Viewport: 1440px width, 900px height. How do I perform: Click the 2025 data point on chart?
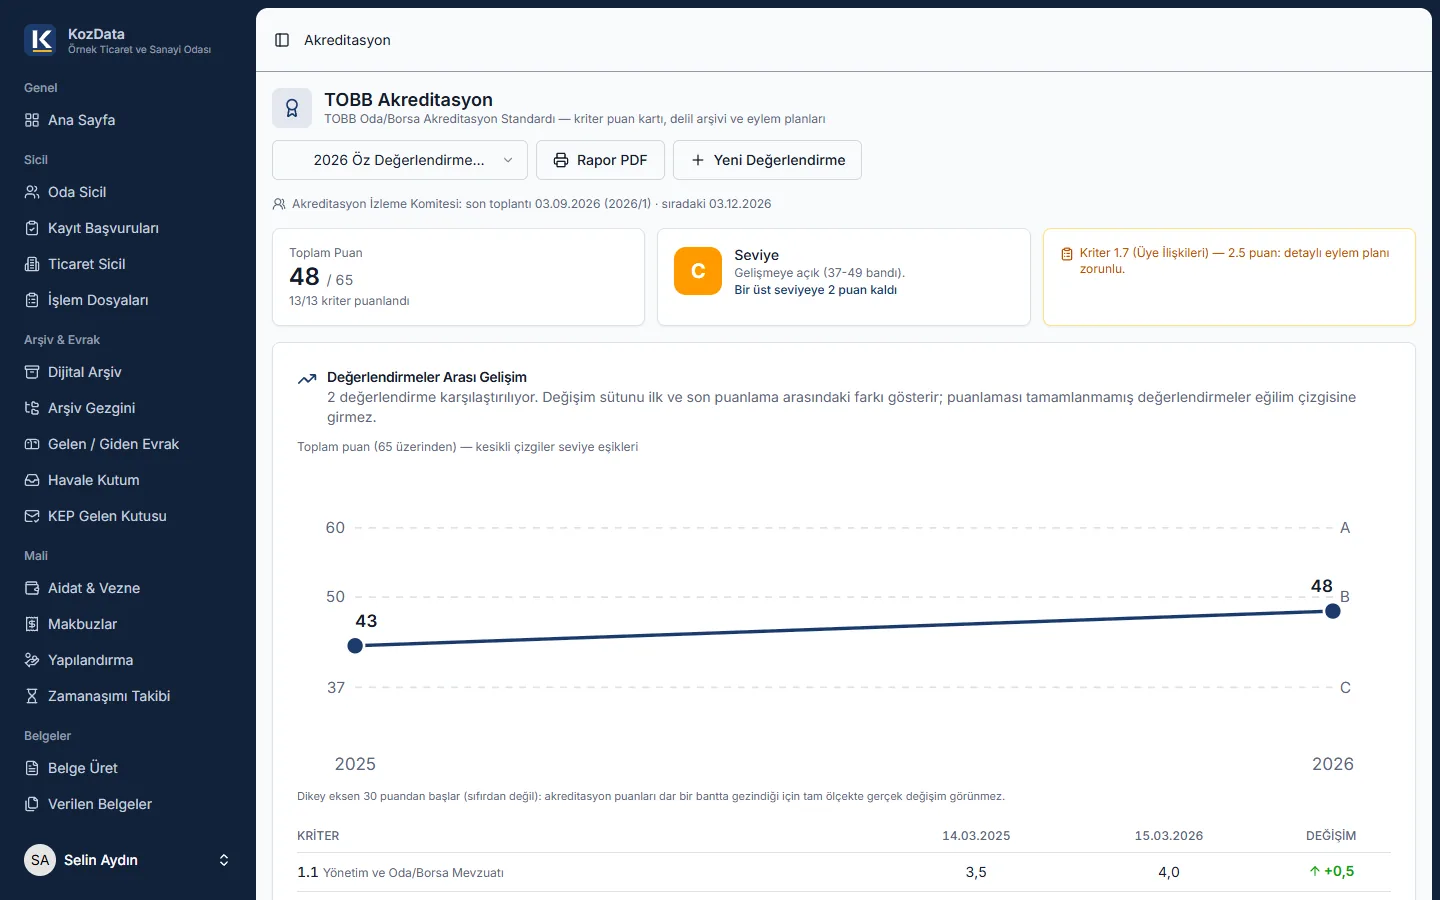(355, 646)
